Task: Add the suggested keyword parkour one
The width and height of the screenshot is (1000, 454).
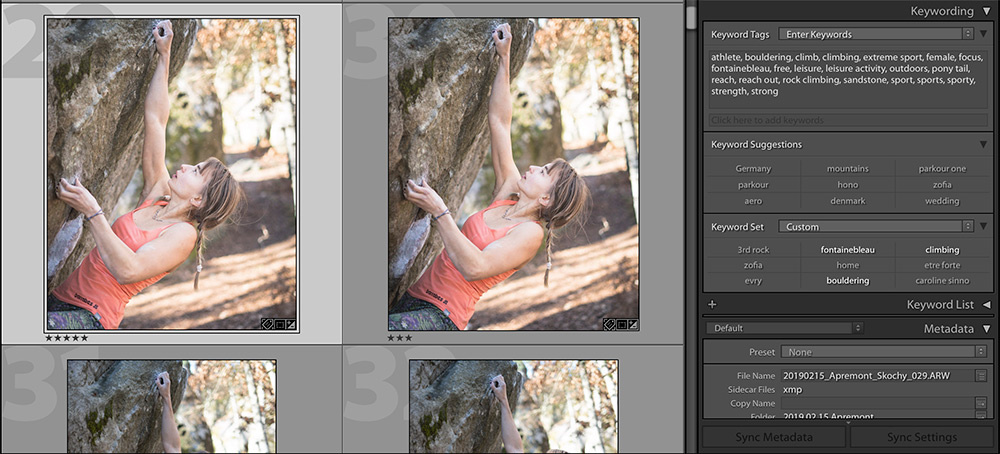Action: 942,169
